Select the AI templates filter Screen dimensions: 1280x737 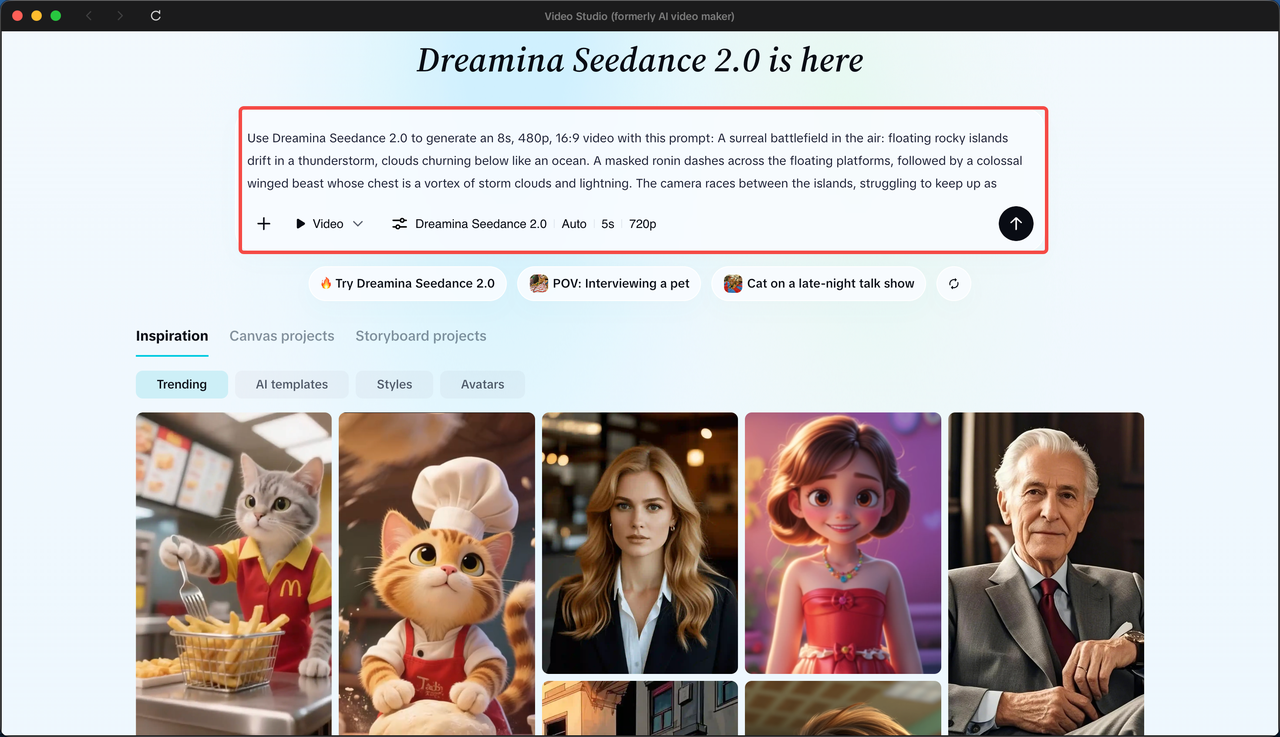tap(292, 384)
